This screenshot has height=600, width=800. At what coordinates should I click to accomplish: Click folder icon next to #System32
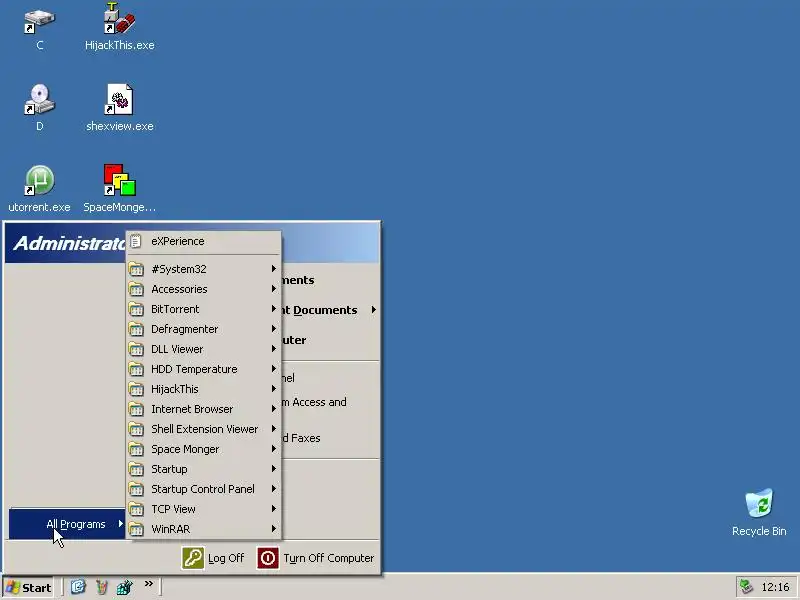(x=136, y=269)
